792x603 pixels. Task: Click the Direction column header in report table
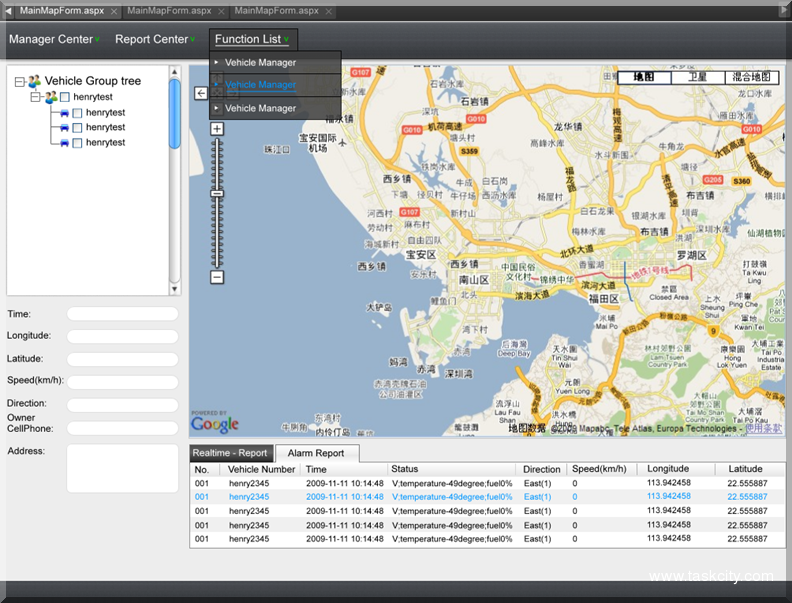pyautogui.click(x=541, y=469)
